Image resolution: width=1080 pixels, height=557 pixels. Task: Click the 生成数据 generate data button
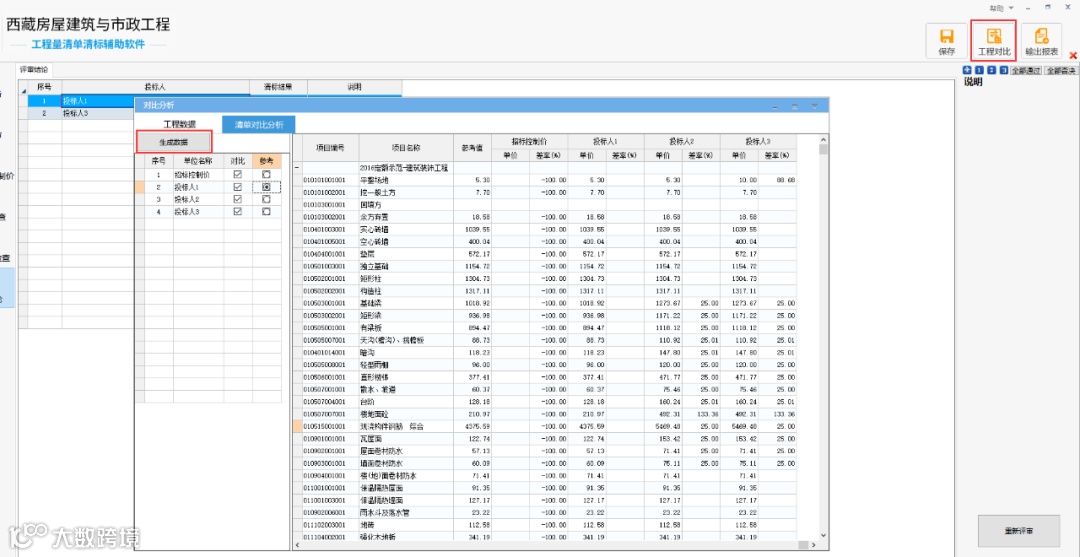[174, 142]
